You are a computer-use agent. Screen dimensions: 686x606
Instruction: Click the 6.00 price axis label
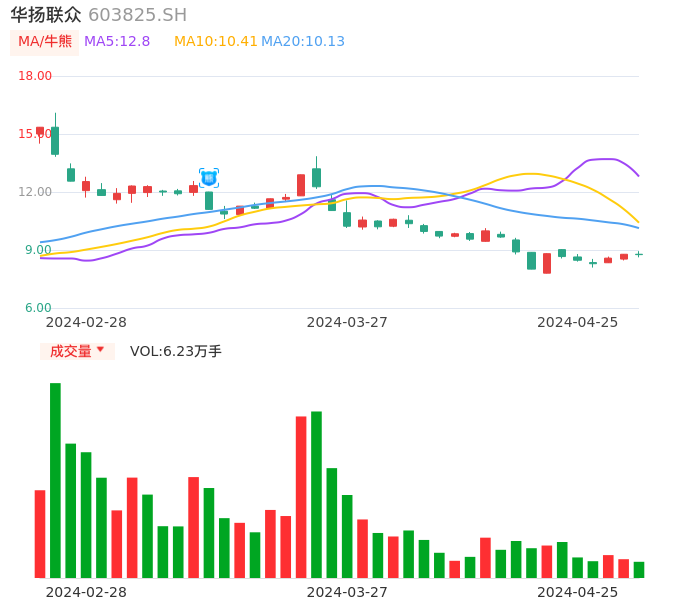pyautogui.click(x=38, y=308)
